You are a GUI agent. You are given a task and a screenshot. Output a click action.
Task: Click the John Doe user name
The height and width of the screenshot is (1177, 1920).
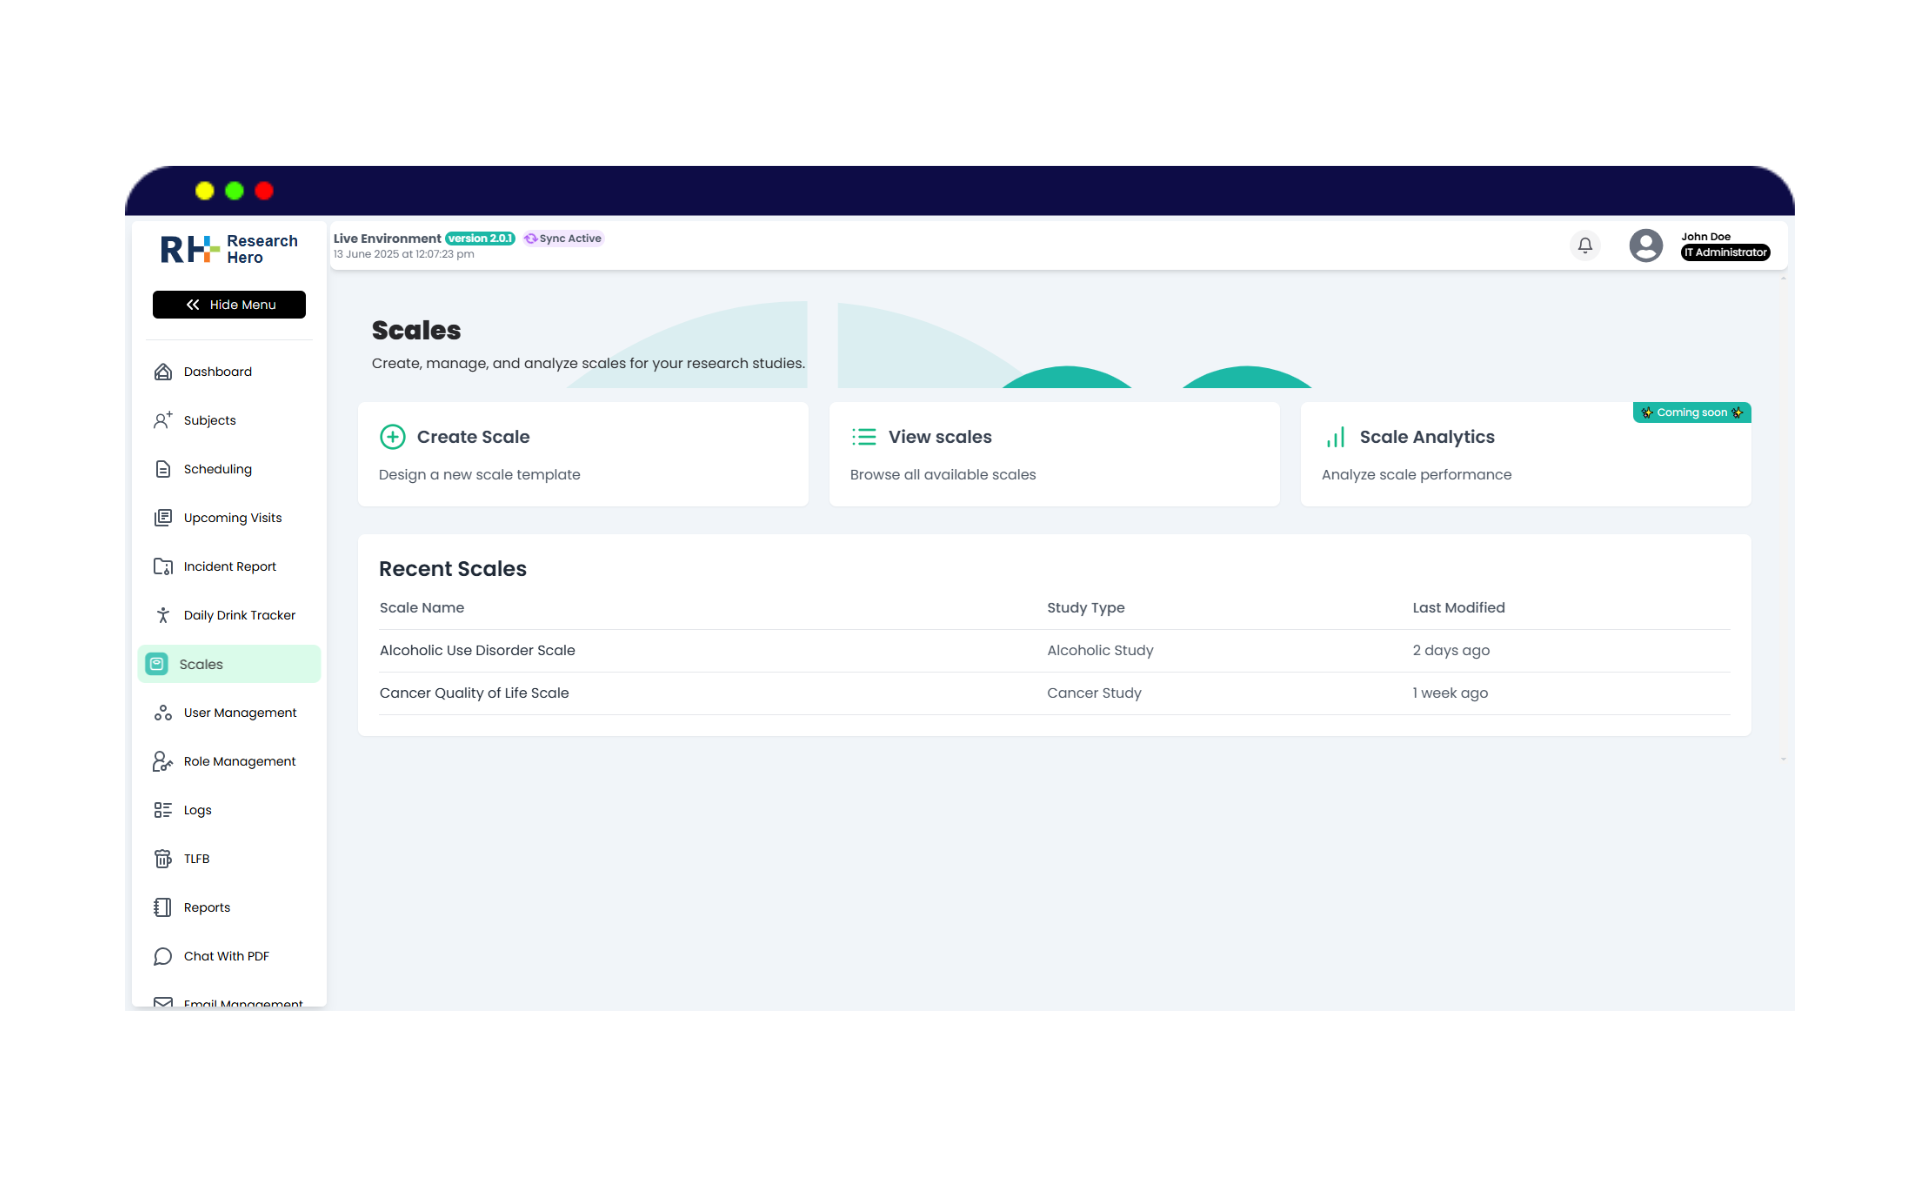[1706, 237]
